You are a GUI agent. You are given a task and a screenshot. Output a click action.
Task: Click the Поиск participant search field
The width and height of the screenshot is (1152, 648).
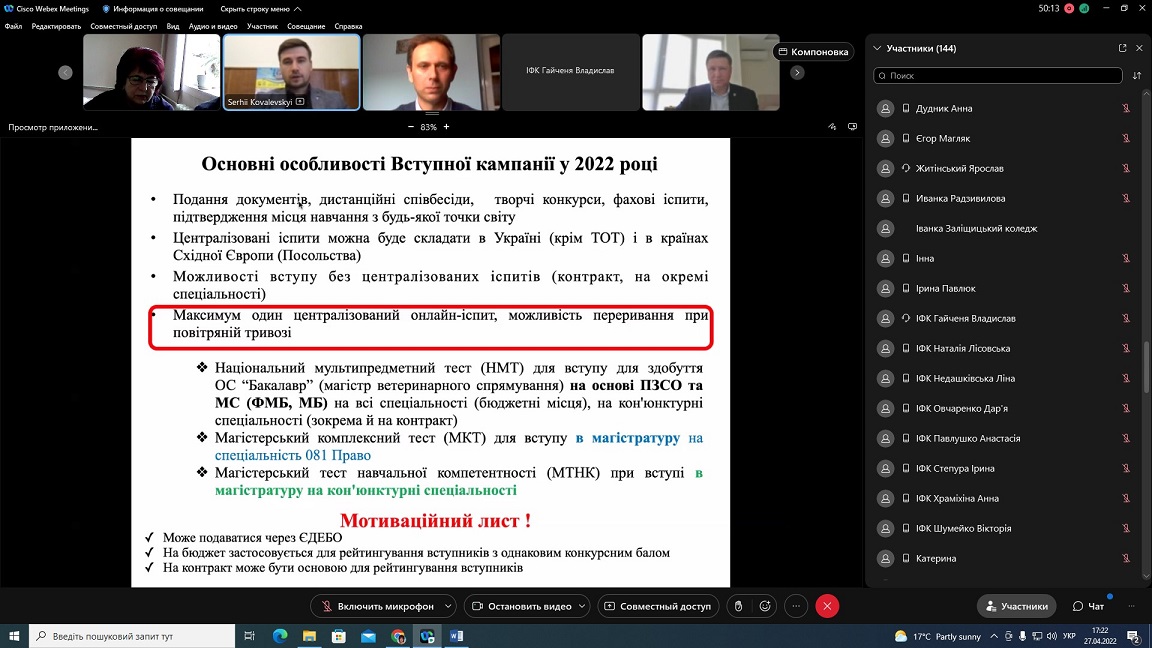point(998,76)
